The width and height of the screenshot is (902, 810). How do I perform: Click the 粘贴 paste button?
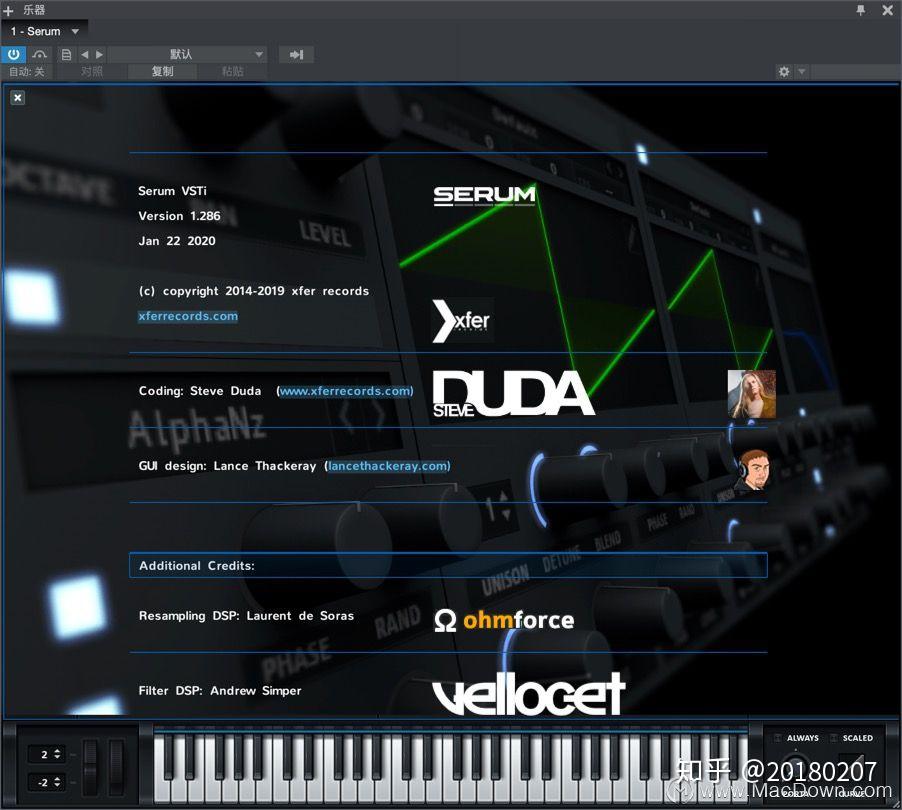[x=232, y=72]
